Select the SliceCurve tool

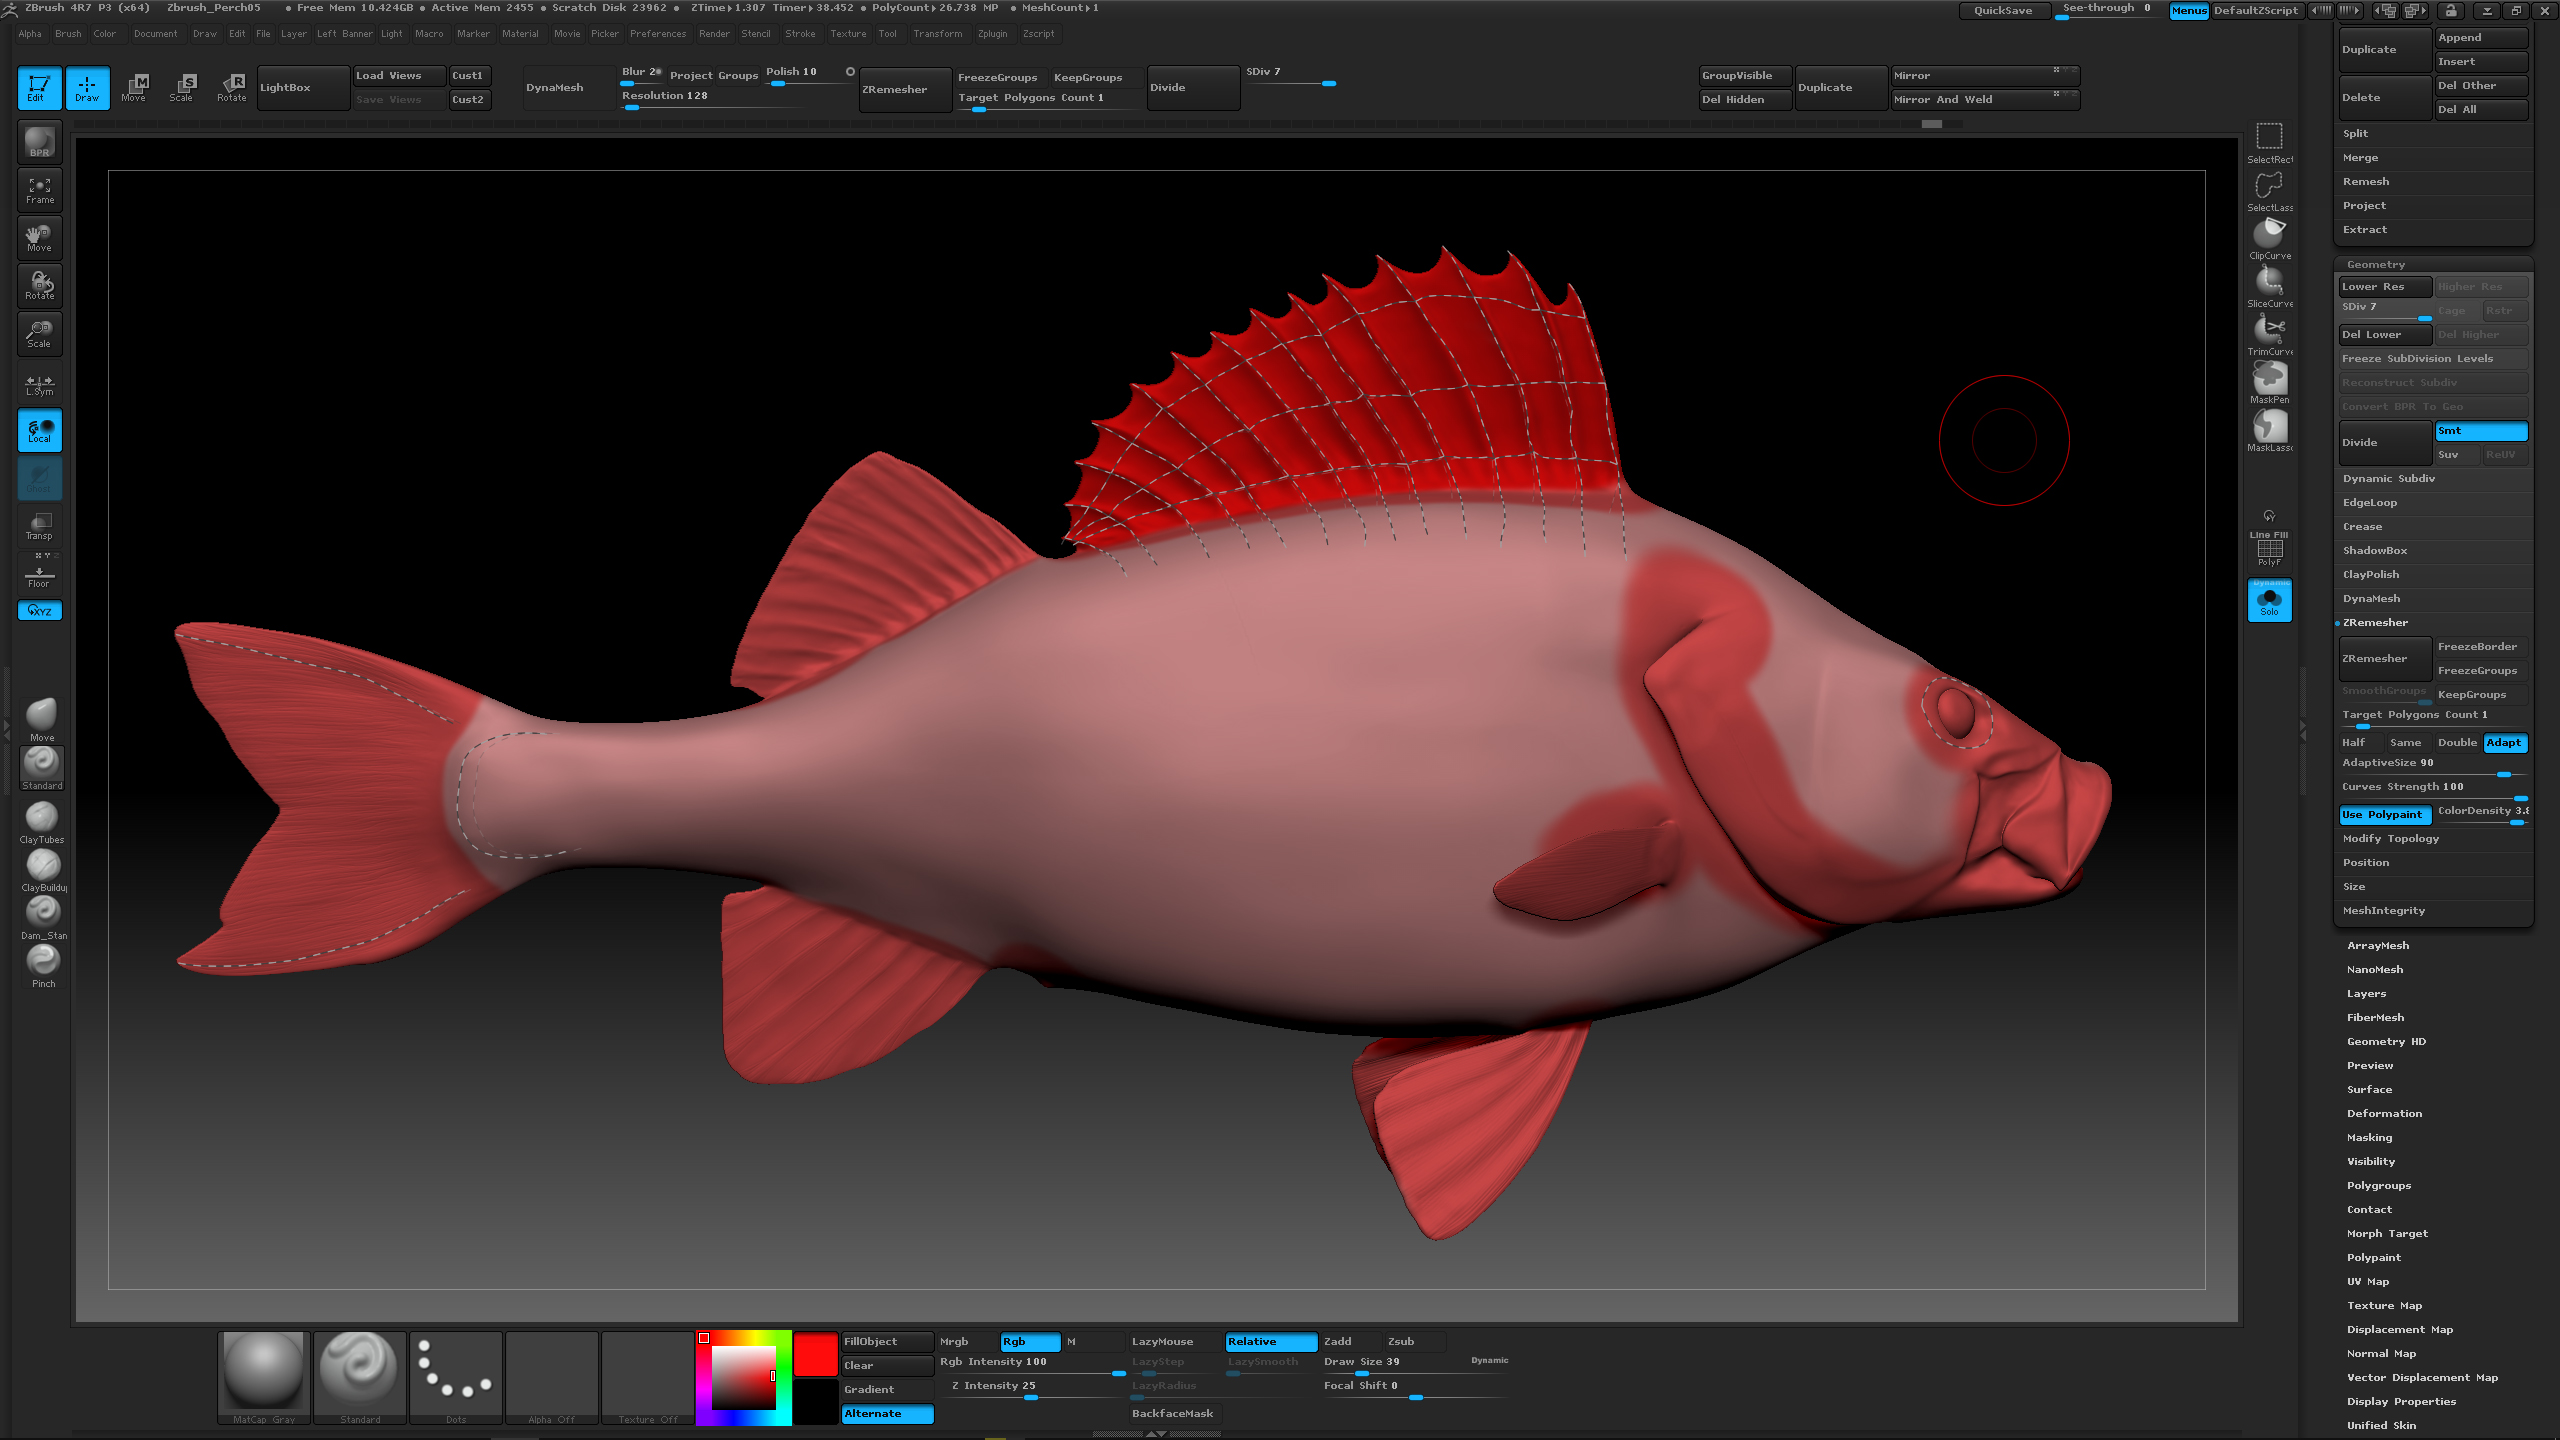point(2270,286)
